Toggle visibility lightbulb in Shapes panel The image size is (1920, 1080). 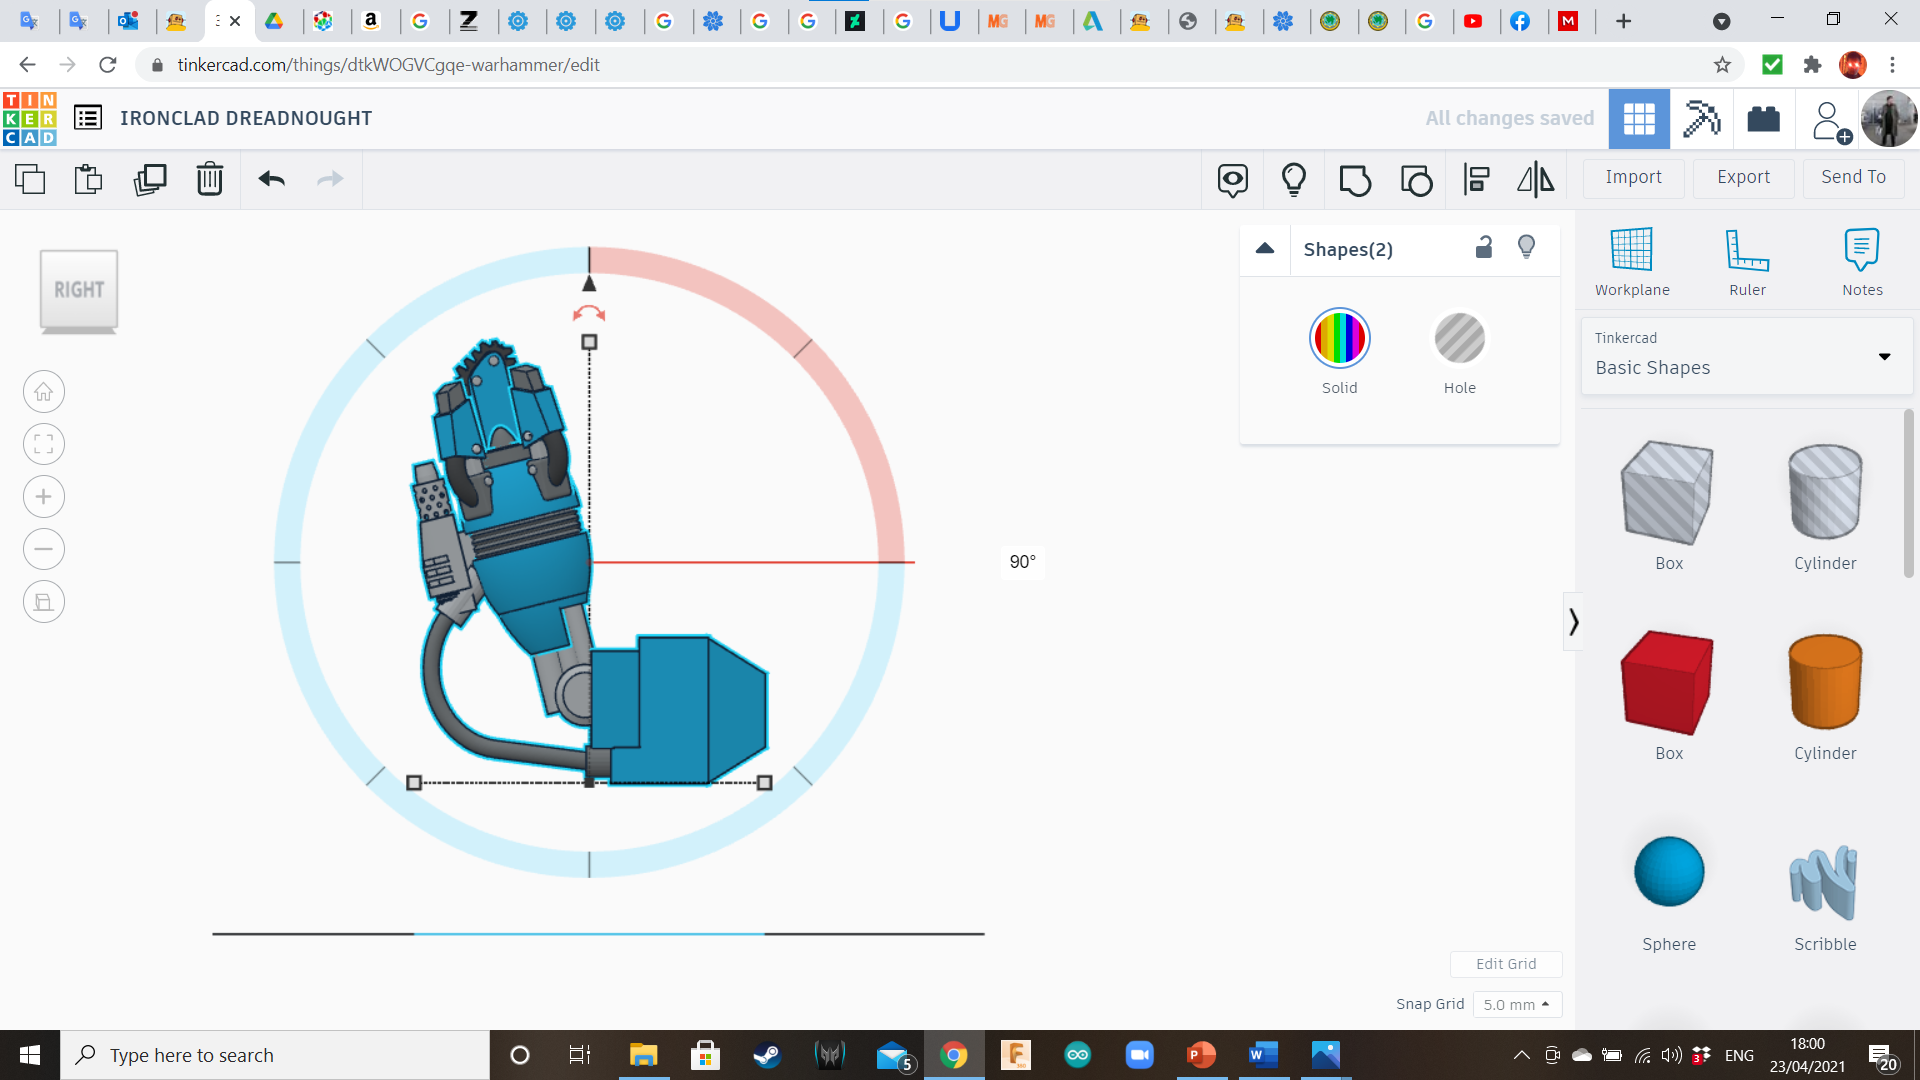click(x=1526, y=248)
